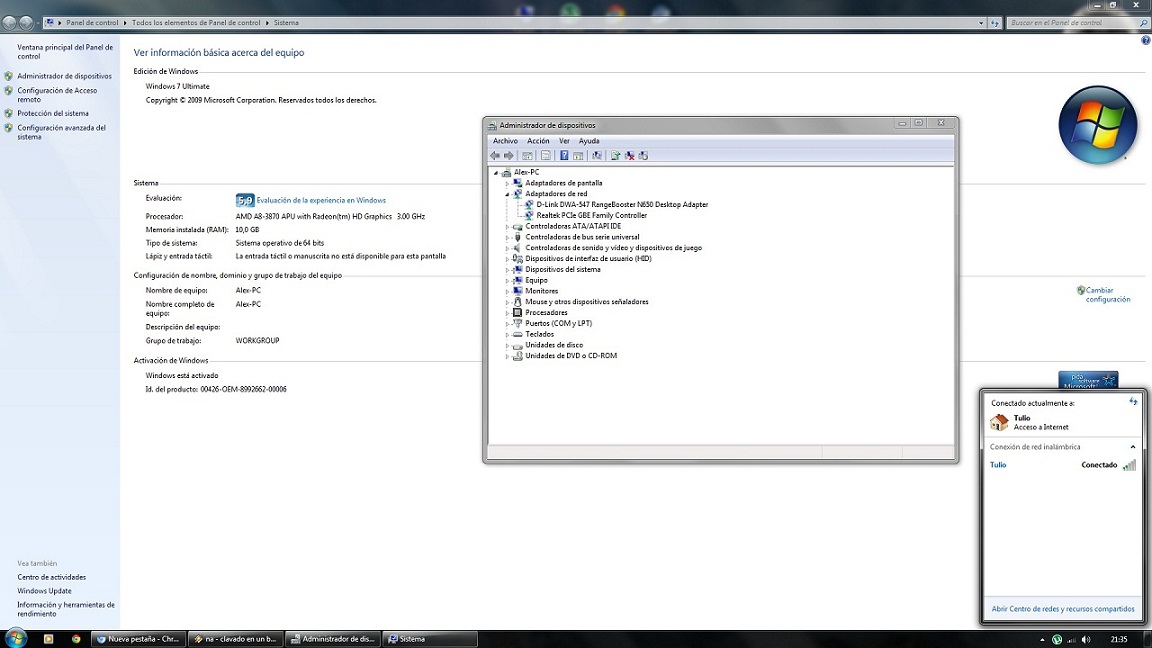Click the 5,9 experience index score badge

click(245, 200)
